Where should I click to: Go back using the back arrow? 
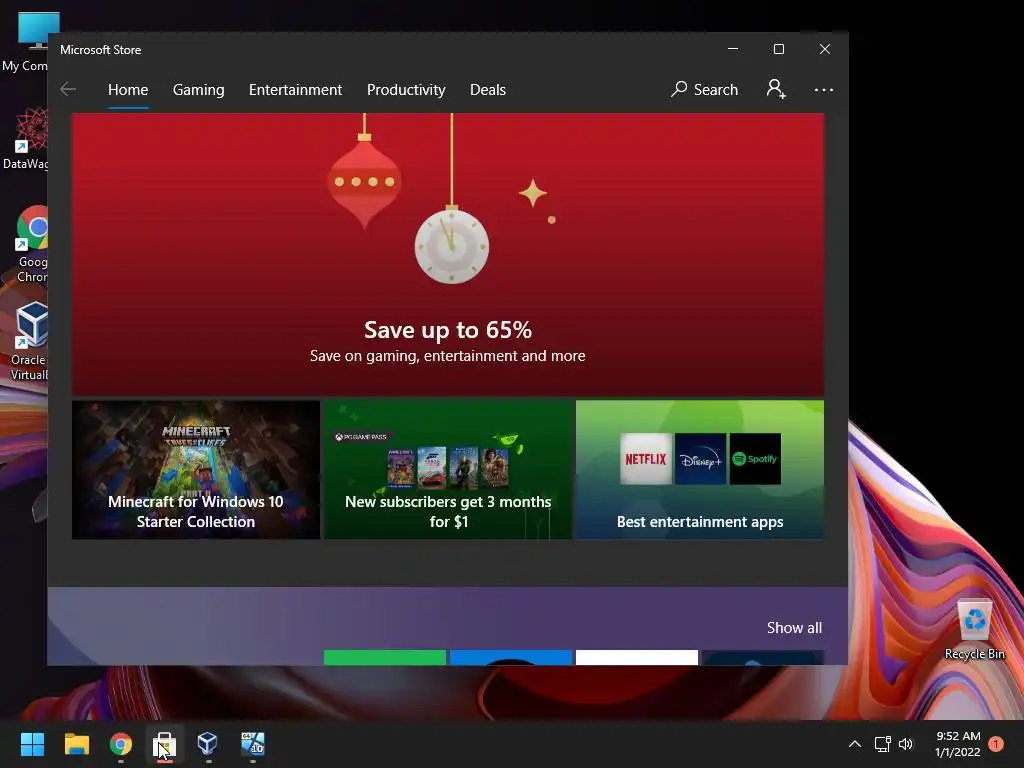[x=68, y=89]
